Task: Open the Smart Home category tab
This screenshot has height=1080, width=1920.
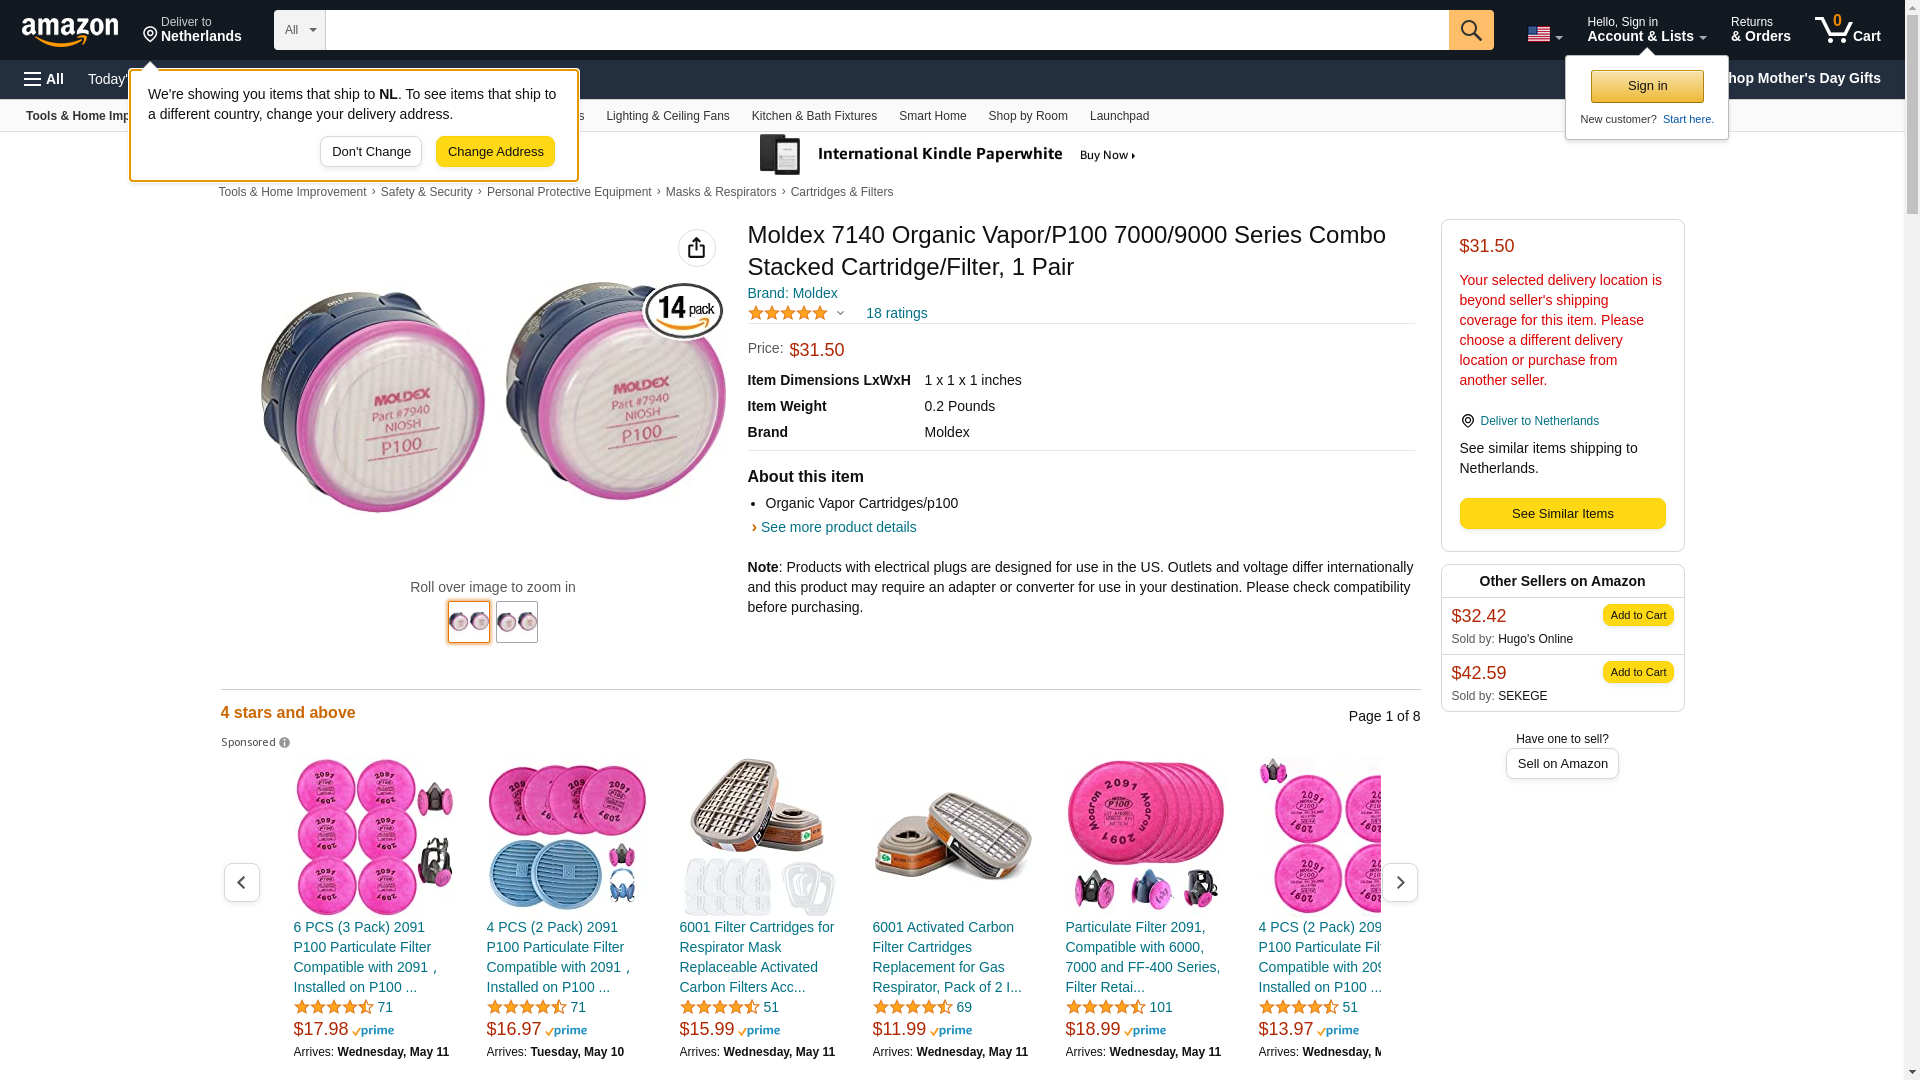Action: tap(932, 116)
